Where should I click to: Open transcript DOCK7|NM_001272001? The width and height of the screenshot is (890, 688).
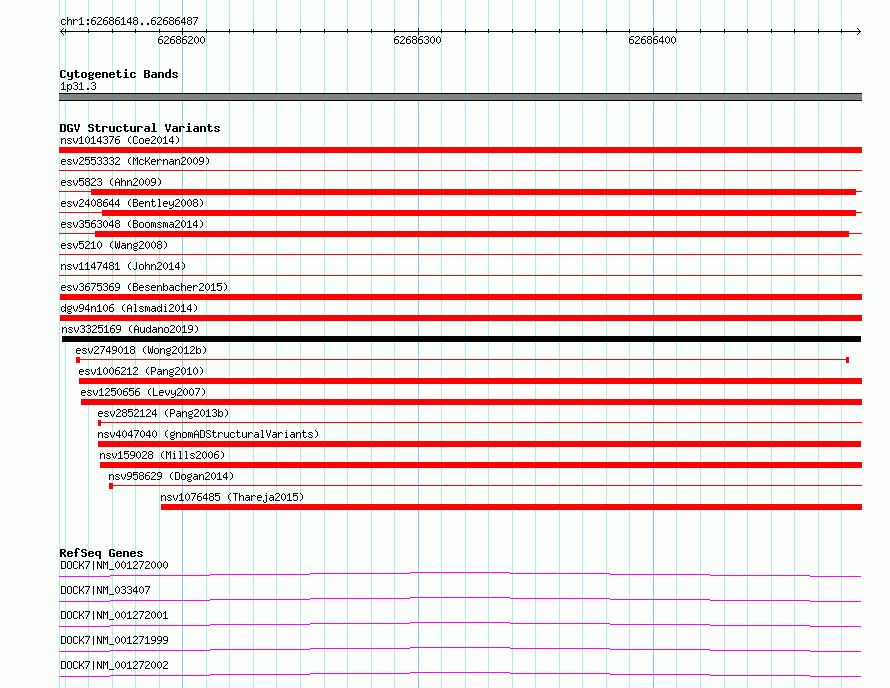point(114,615)
